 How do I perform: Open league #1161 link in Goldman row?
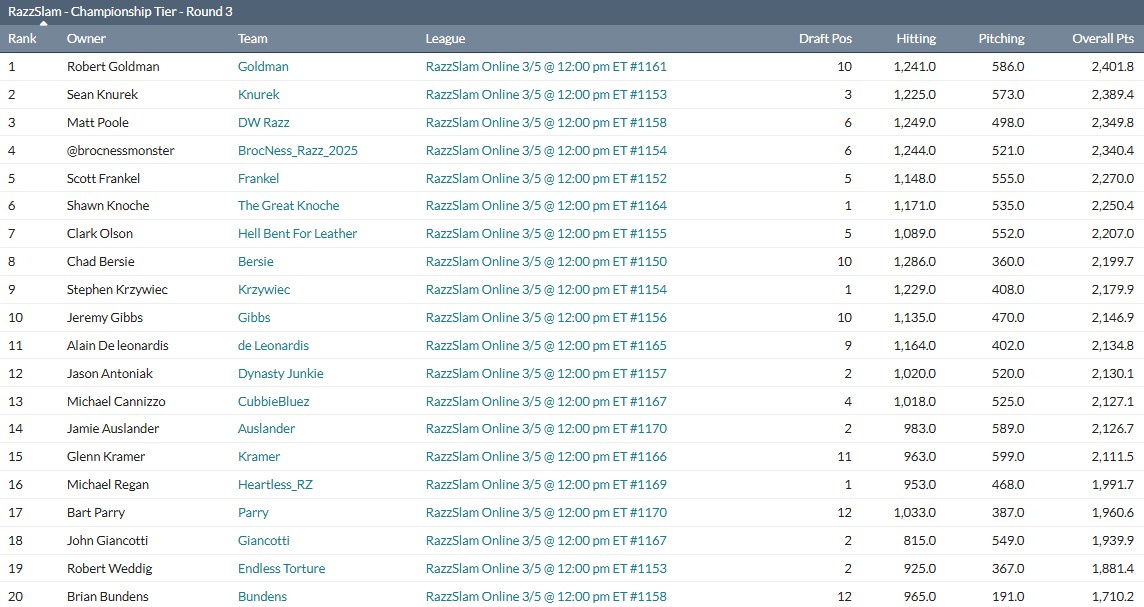tap(546, 66)
